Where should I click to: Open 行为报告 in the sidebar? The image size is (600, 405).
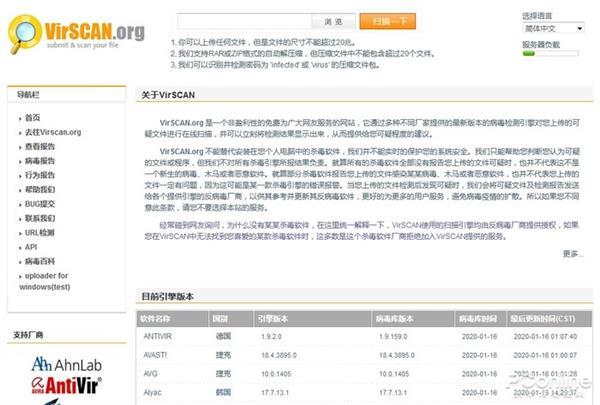pos(40,175)
